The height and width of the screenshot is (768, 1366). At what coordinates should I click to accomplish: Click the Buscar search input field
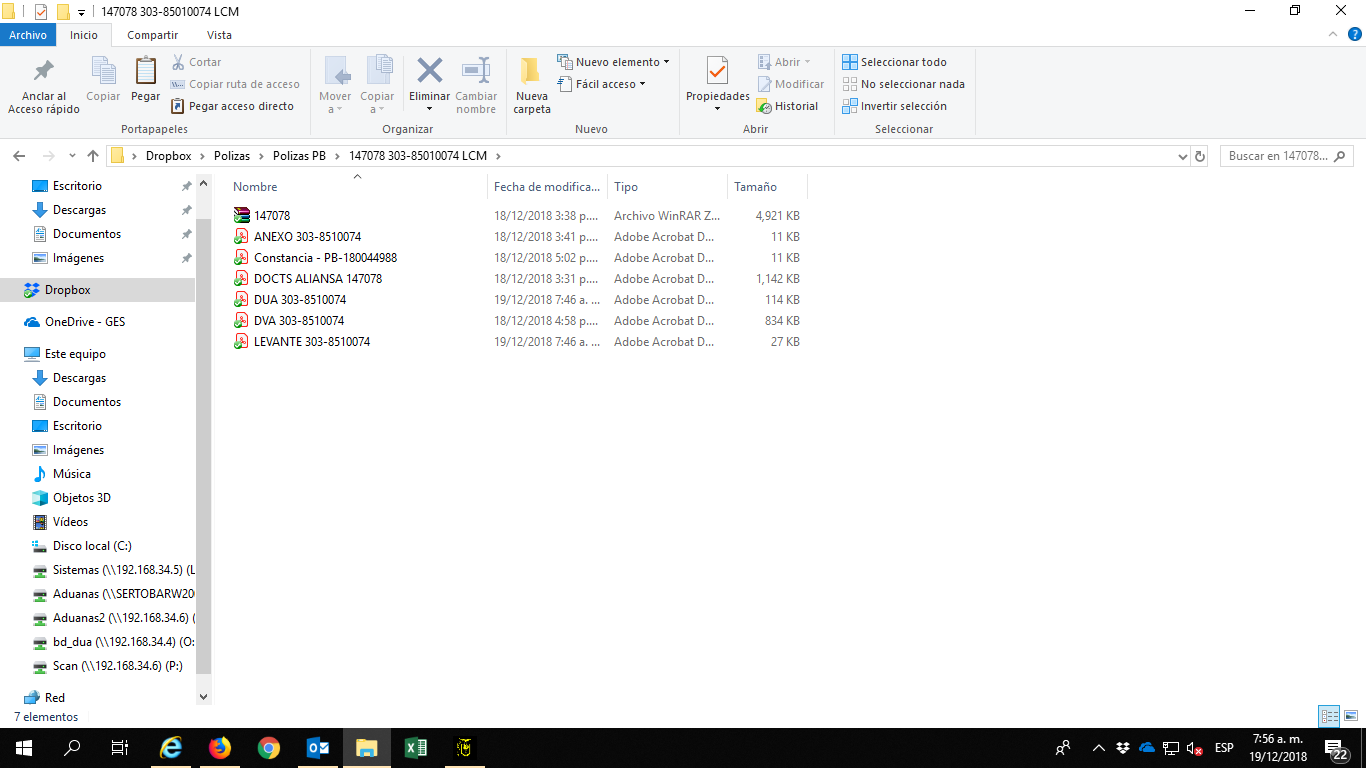click(x=1278, y=156)
